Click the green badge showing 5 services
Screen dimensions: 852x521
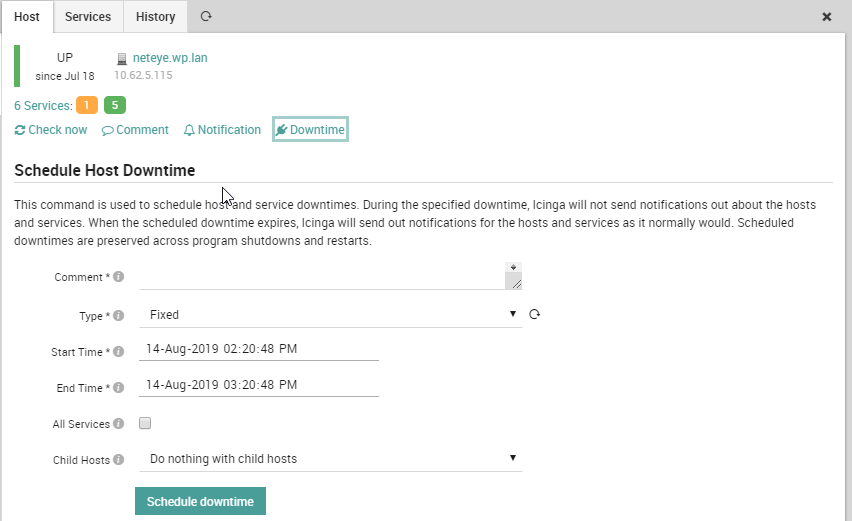pyautogui.click(x=115, y=105)
